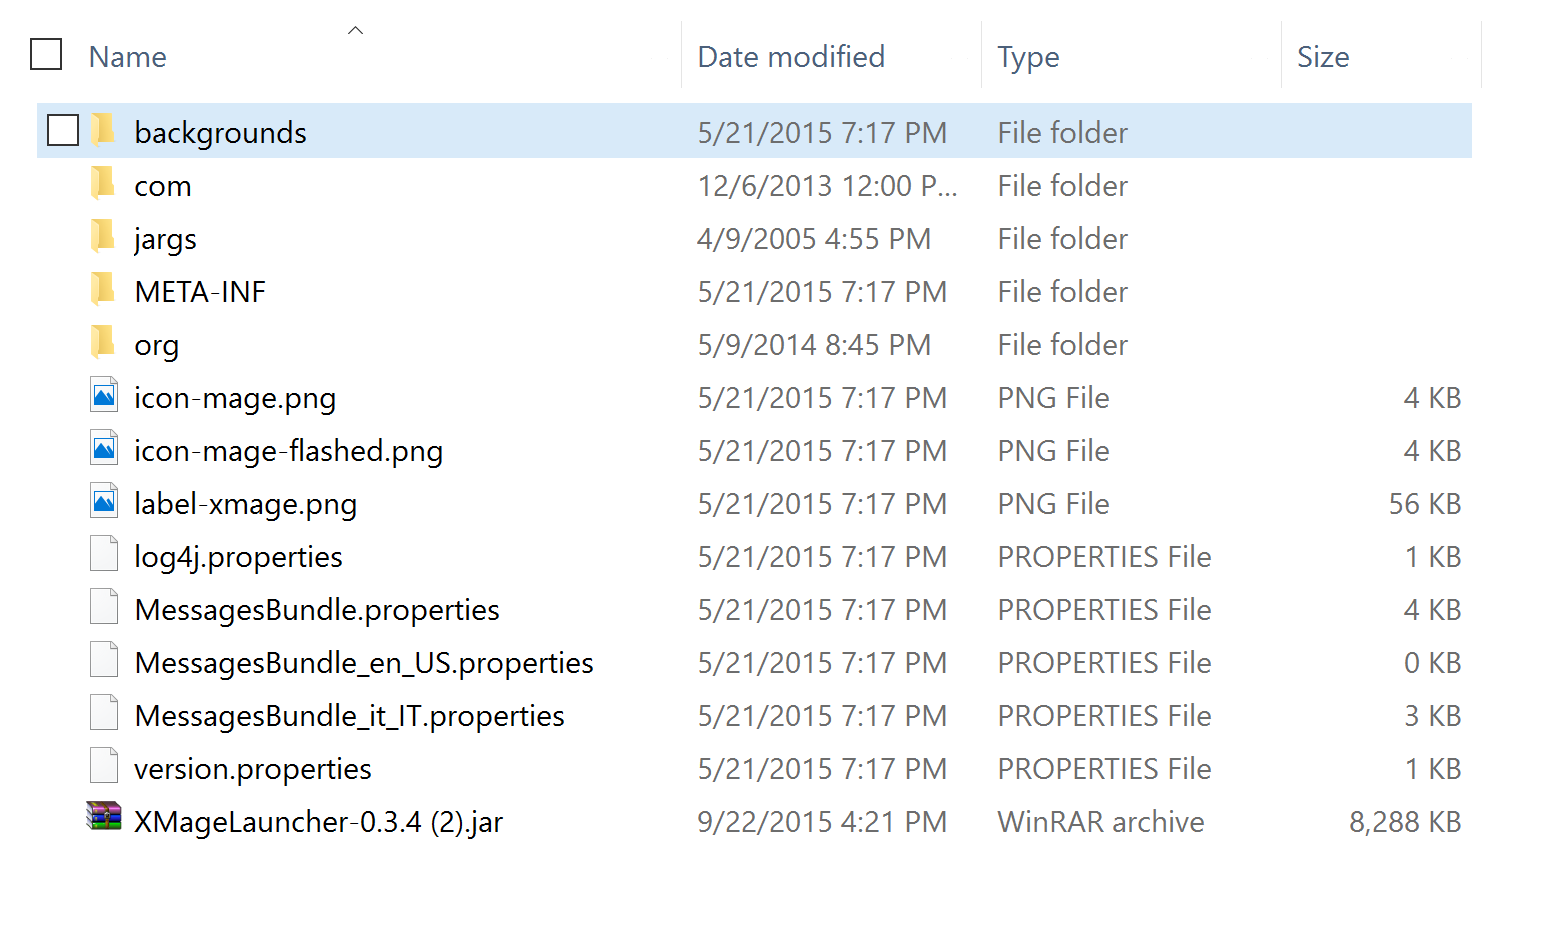Screen dimensions: 1549x934
Task: Select the WinRAR icon of XMageLauncher jar
Action: coord(104,817)
